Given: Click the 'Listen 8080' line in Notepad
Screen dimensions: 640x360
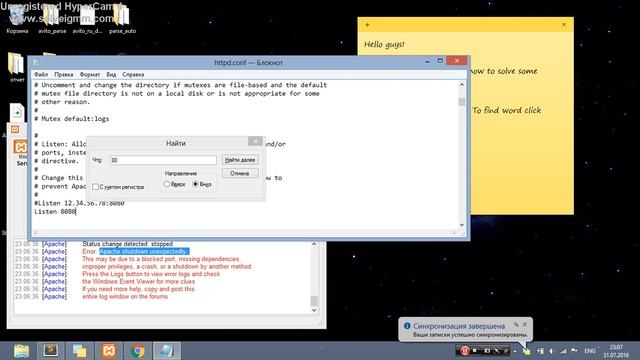Looking at the screenshot, I should coord(55,211).
